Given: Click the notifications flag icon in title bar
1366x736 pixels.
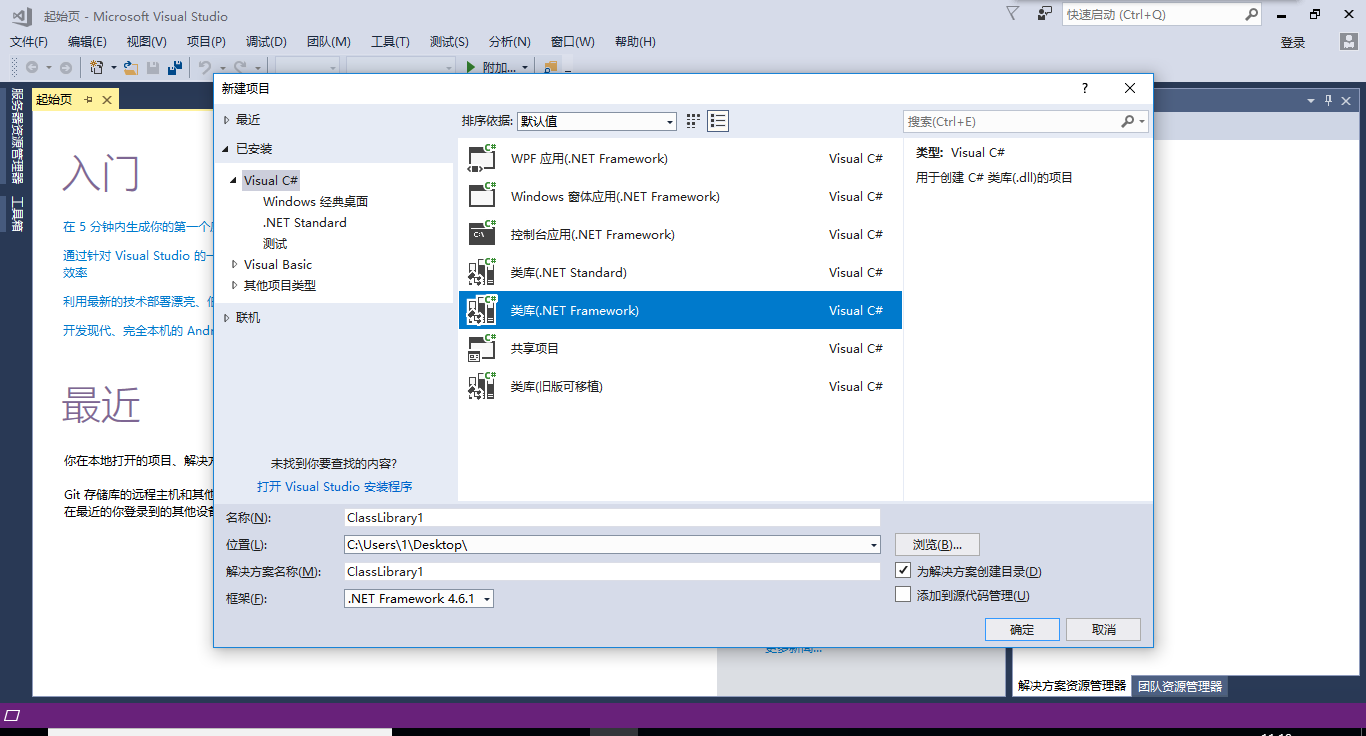Looking at the screenshot, I should (x=1013, y=14).
